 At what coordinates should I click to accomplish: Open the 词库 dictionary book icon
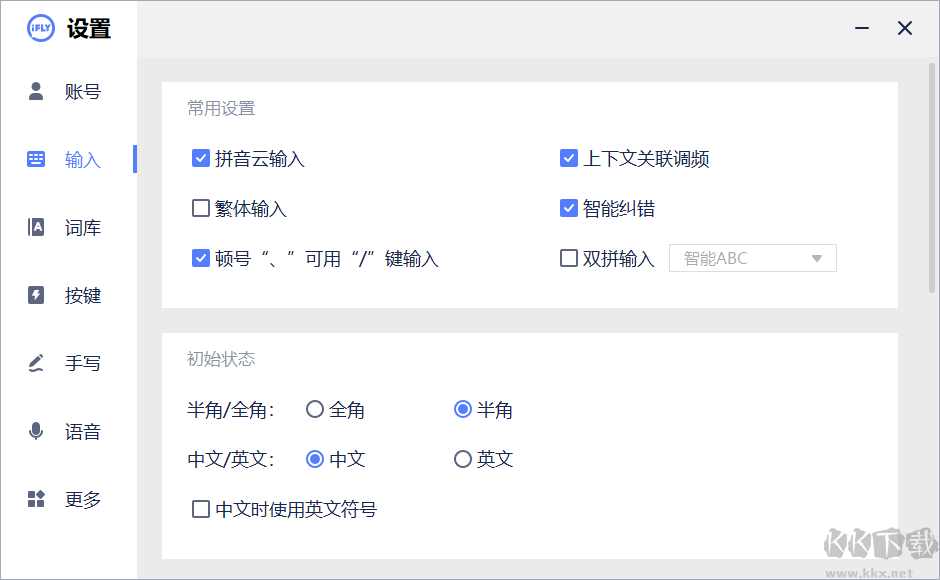pyautogui.click(x=36, y=228)
